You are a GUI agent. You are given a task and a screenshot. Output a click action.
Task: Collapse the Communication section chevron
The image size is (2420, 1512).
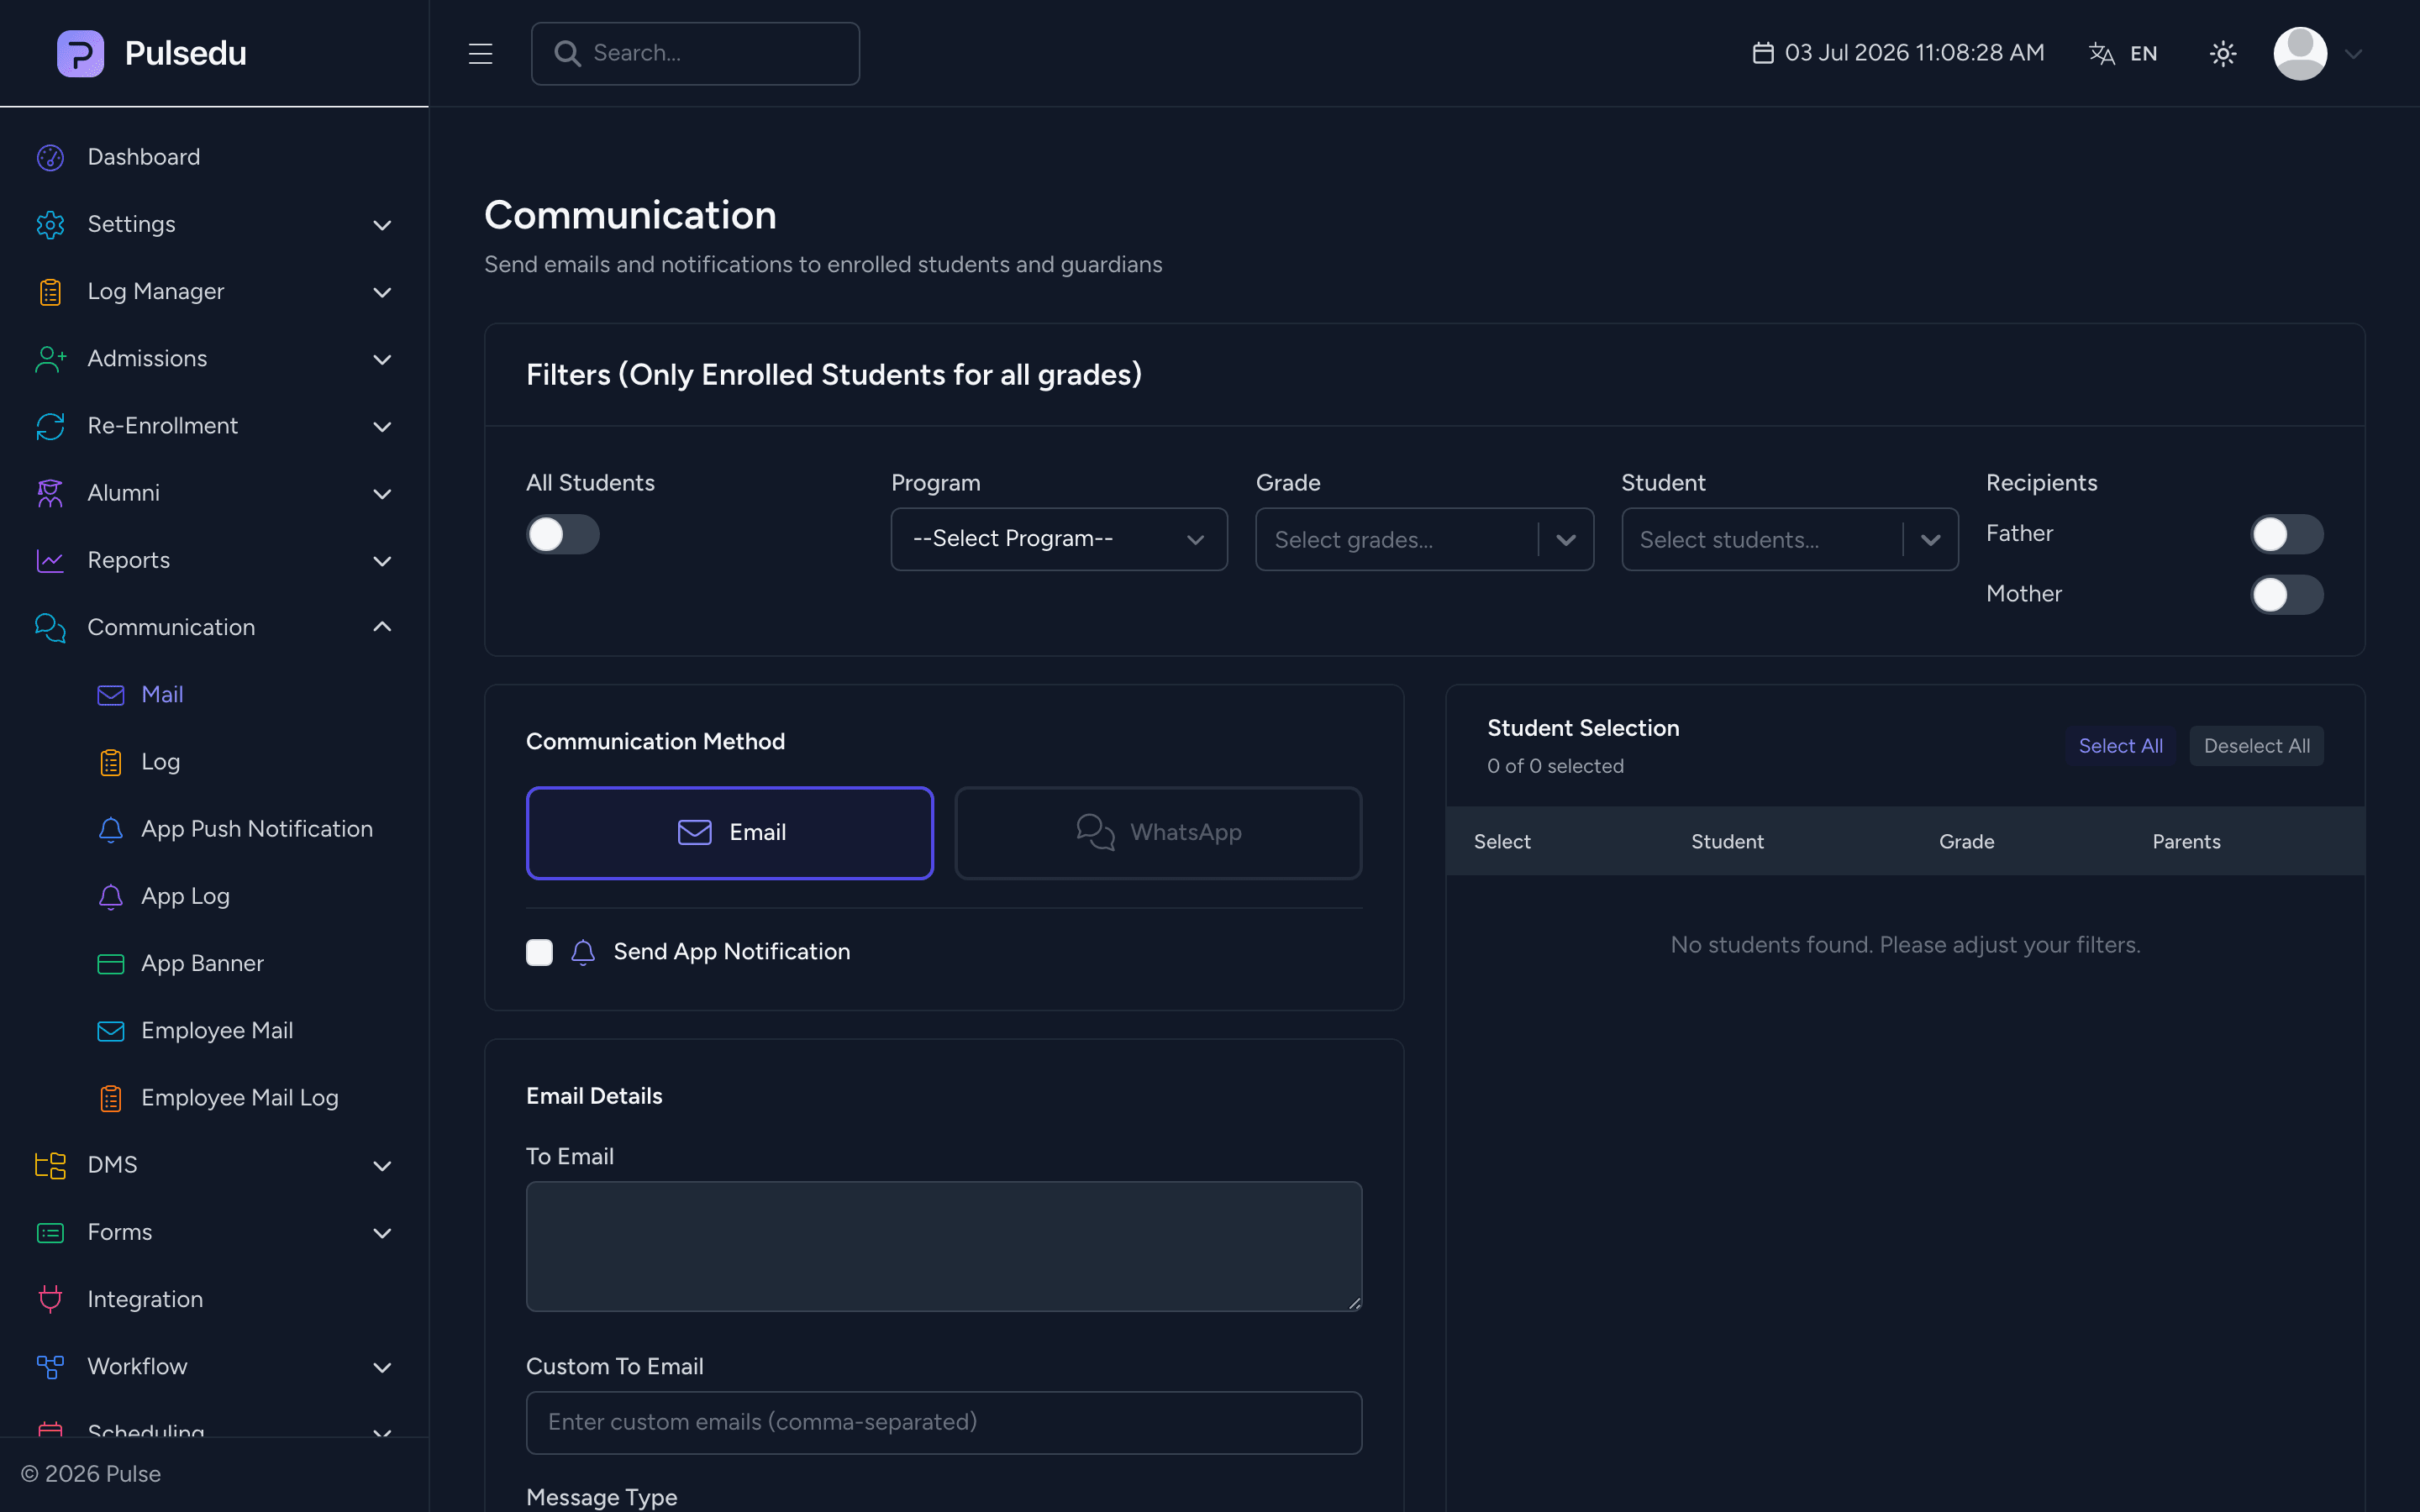coord(382,627)
